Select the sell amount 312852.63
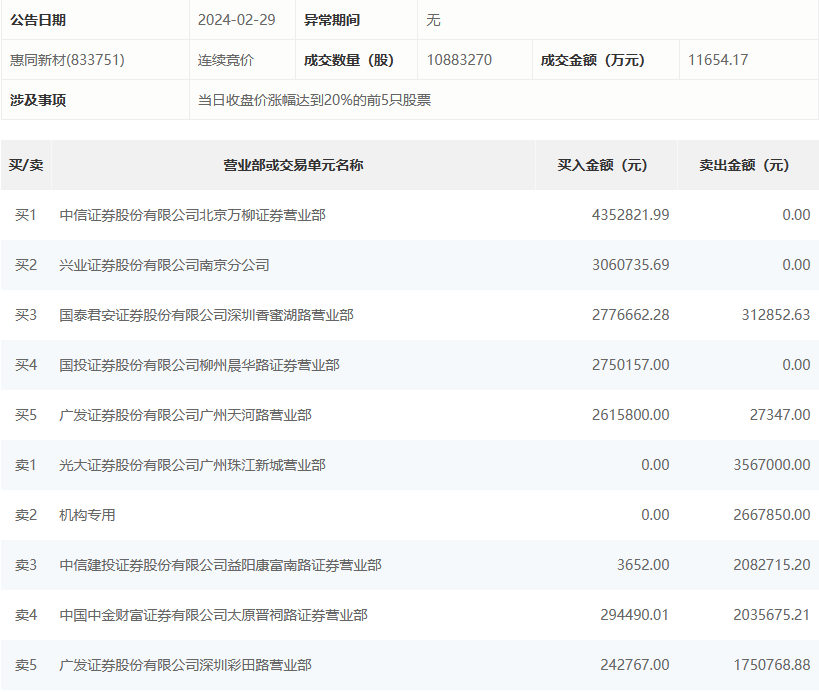 [776, 315]
